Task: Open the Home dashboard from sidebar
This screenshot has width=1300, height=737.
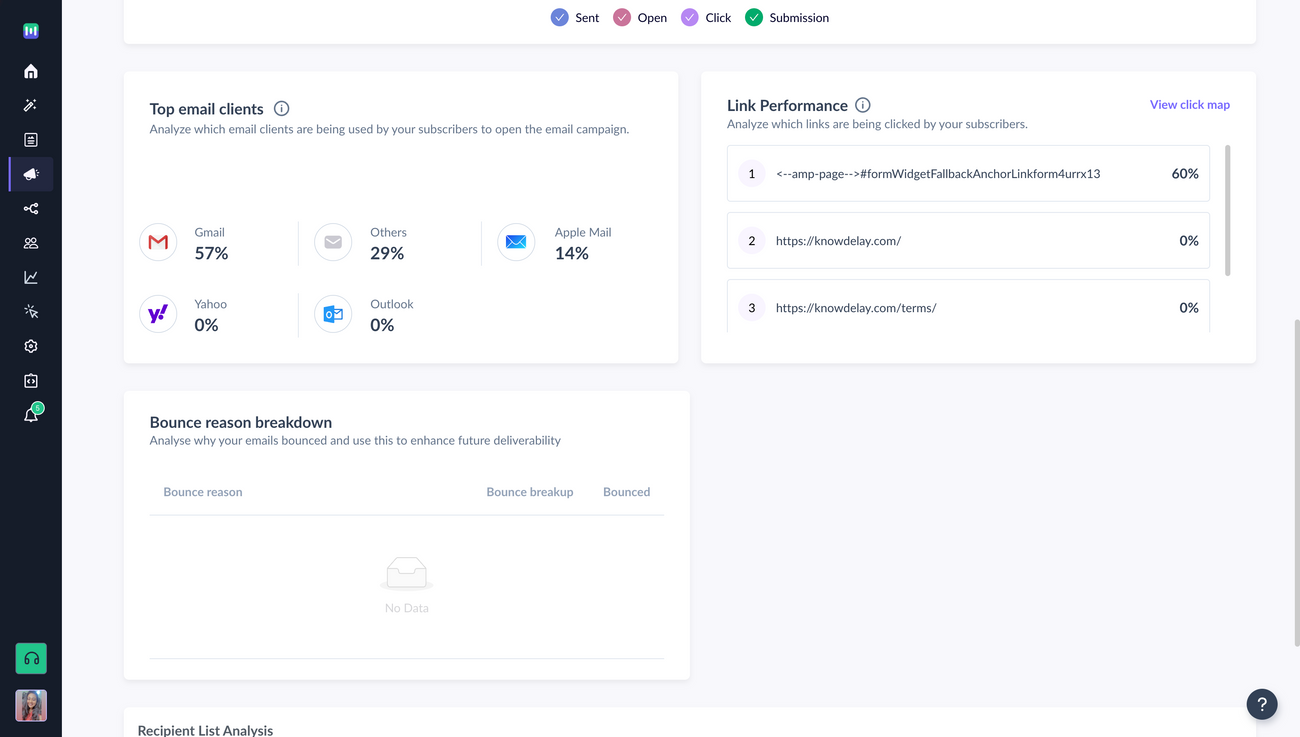Action: coord(30,71)
